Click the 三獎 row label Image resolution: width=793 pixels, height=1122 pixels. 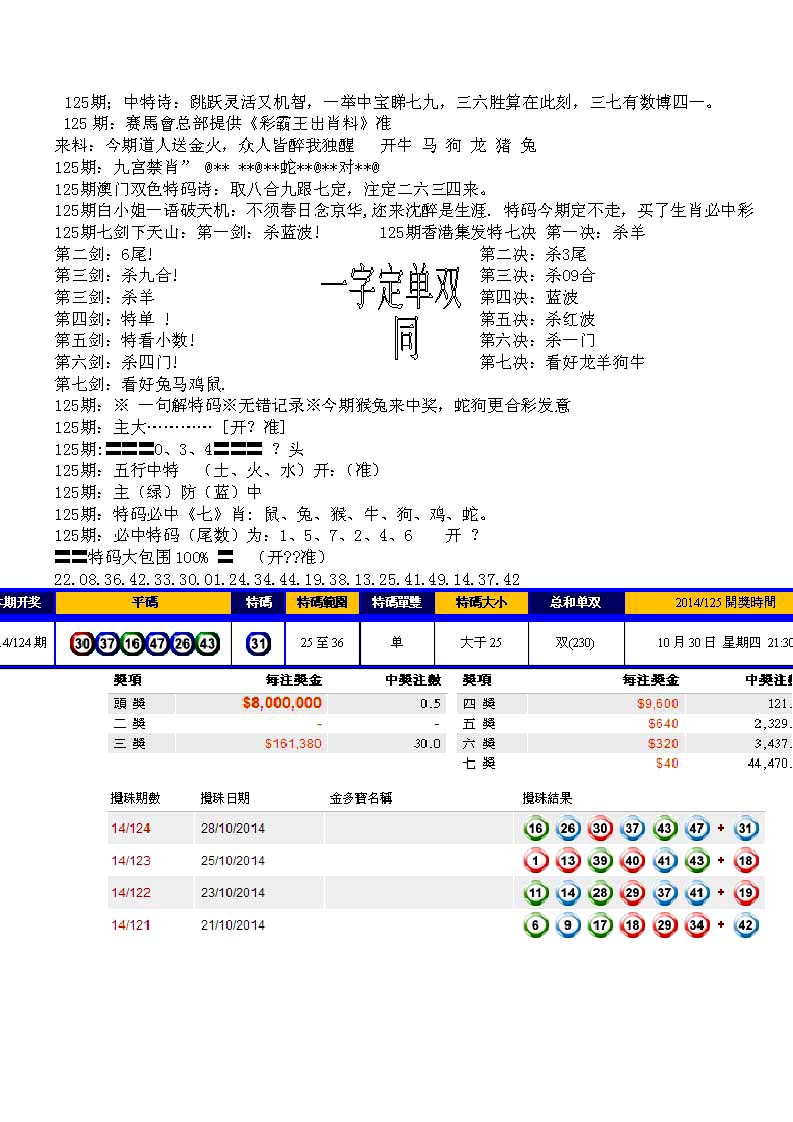pos(130,743)
